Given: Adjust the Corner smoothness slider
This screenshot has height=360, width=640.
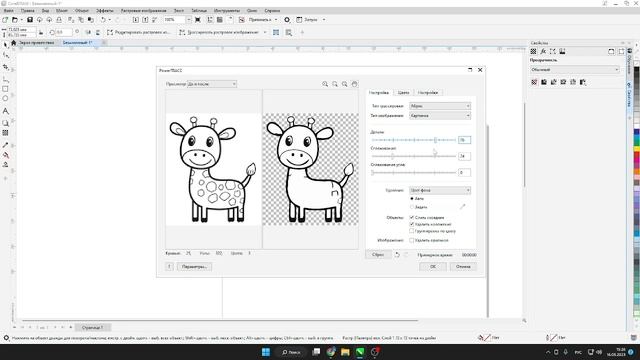Looking at the screenshot, I should pos(414,172).
